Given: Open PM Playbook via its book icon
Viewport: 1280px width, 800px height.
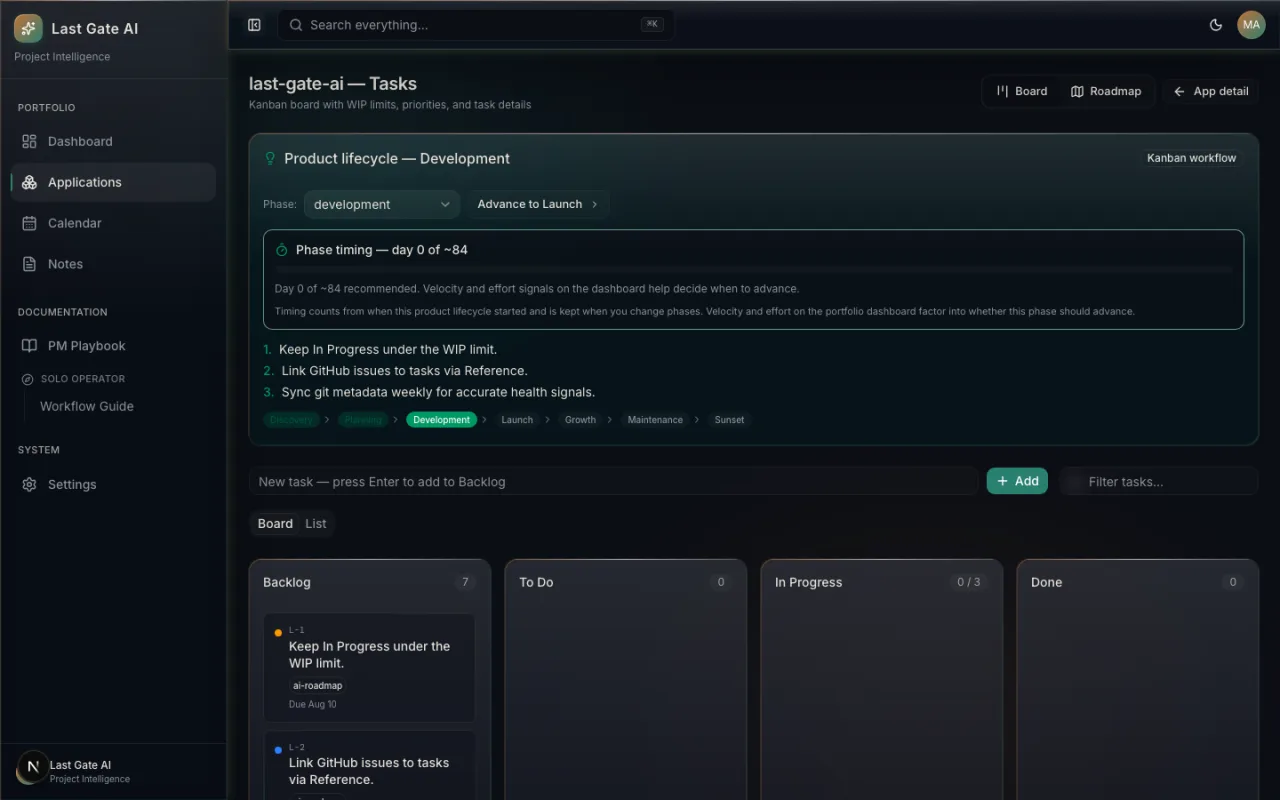Looking at the screenshot, I should pos(29,346).
